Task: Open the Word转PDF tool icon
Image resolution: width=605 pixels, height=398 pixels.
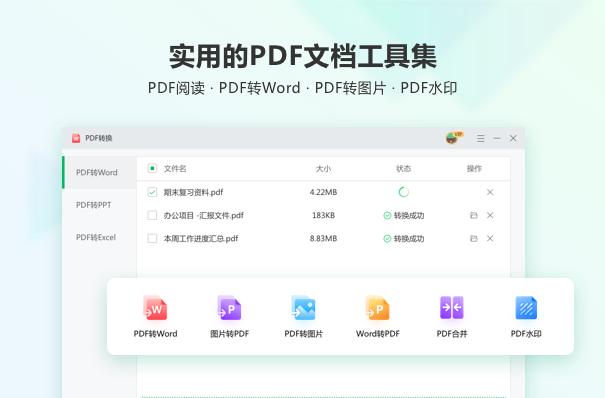Action: [x=378, y=308]
